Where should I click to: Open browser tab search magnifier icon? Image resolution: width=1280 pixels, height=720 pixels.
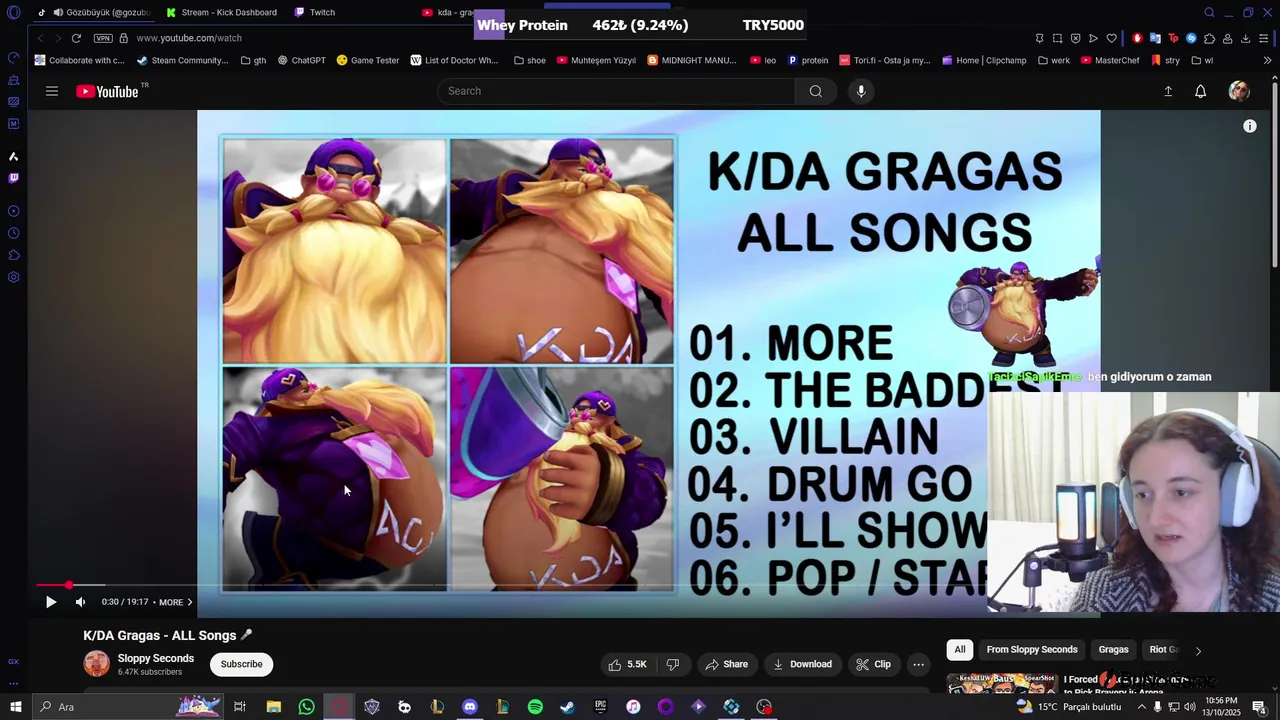tap(1209, 13)
